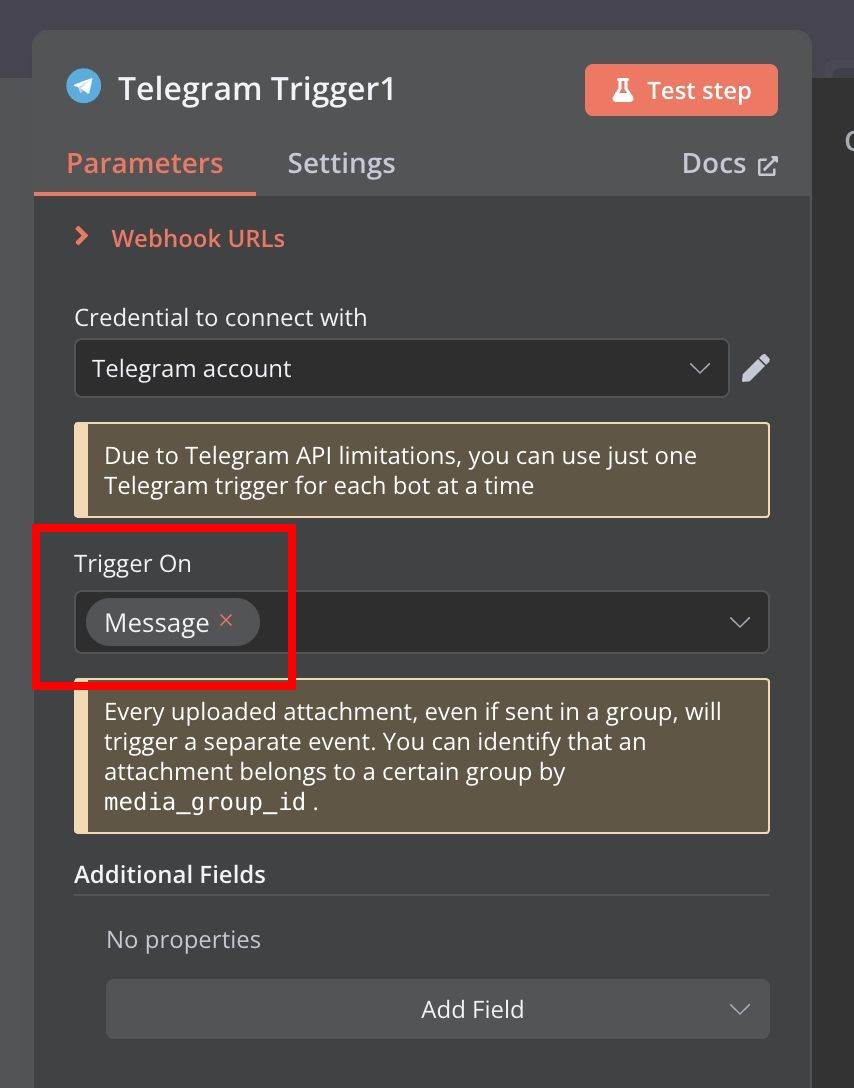
Task: Click the Trigger On empty field area
Action: 493,622
